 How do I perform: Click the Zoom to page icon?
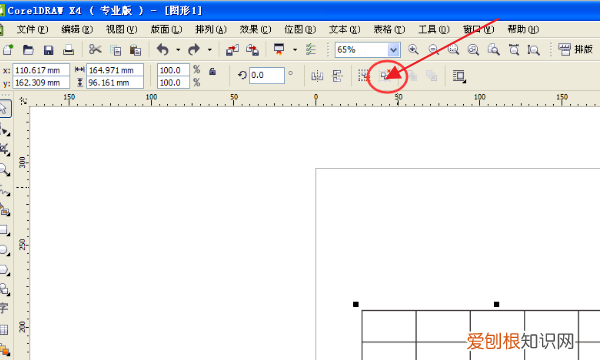tap(493, 49)
